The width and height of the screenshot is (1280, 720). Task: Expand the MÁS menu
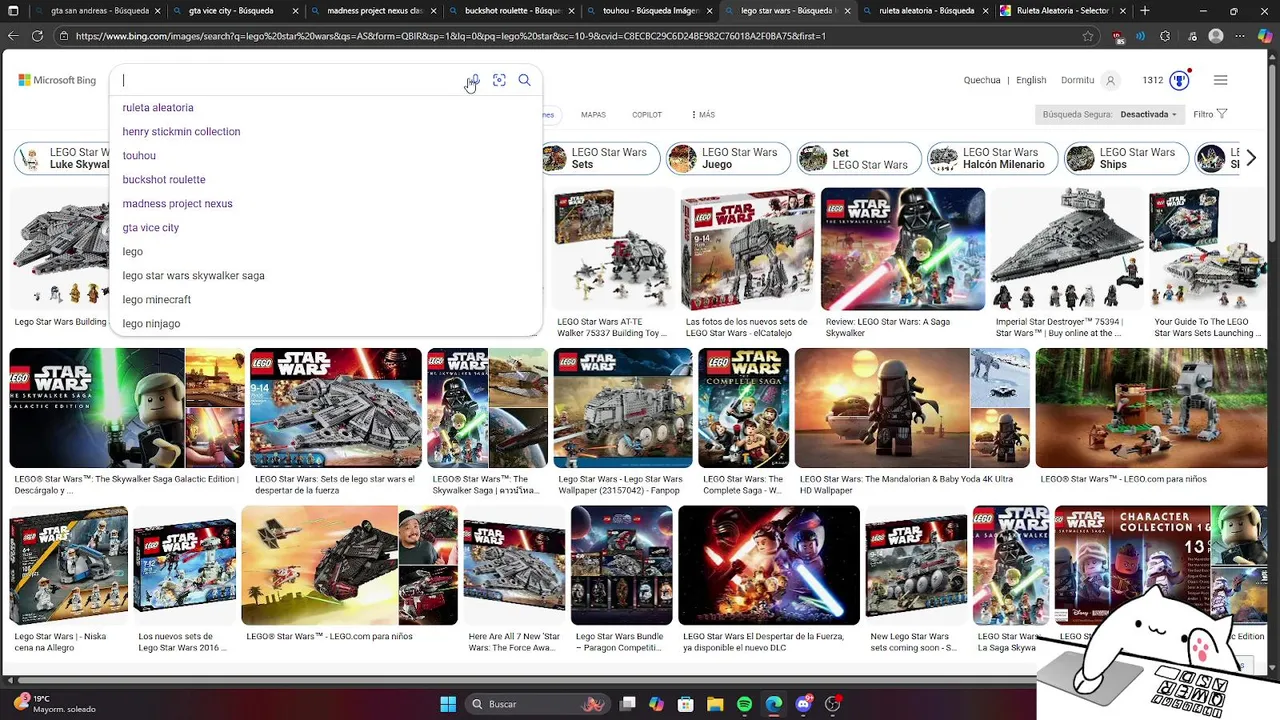pos(703,115)
